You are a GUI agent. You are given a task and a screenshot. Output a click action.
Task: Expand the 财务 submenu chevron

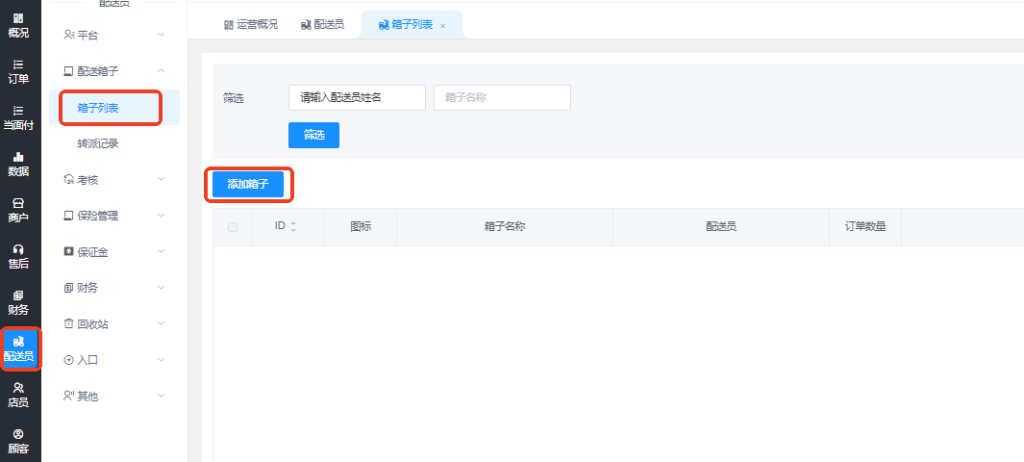tap(161, 287)
